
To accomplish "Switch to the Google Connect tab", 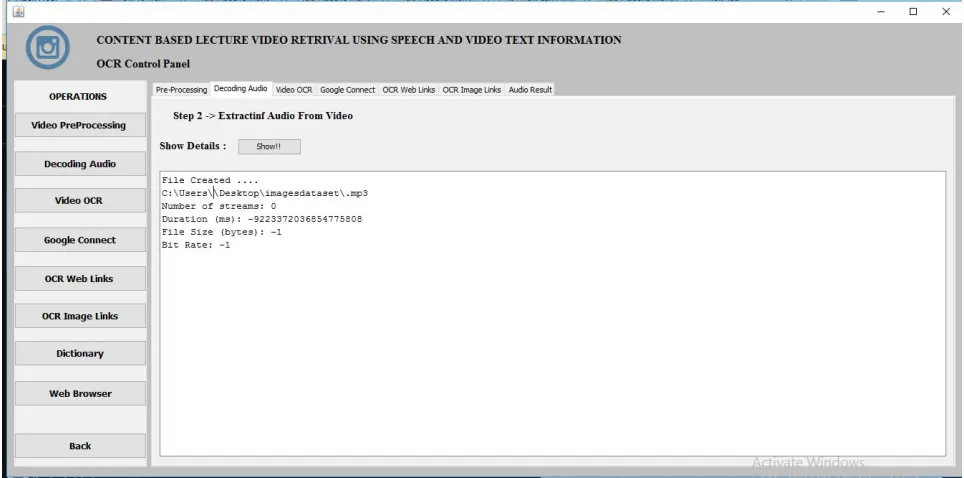I will [x=347, y=90].
